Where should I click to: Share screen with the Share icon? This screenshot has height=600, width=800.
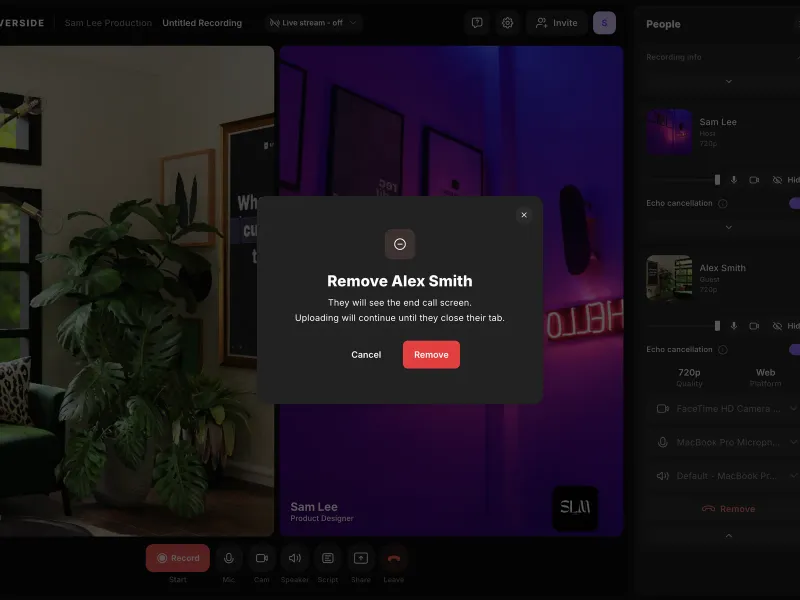(361, 558)
